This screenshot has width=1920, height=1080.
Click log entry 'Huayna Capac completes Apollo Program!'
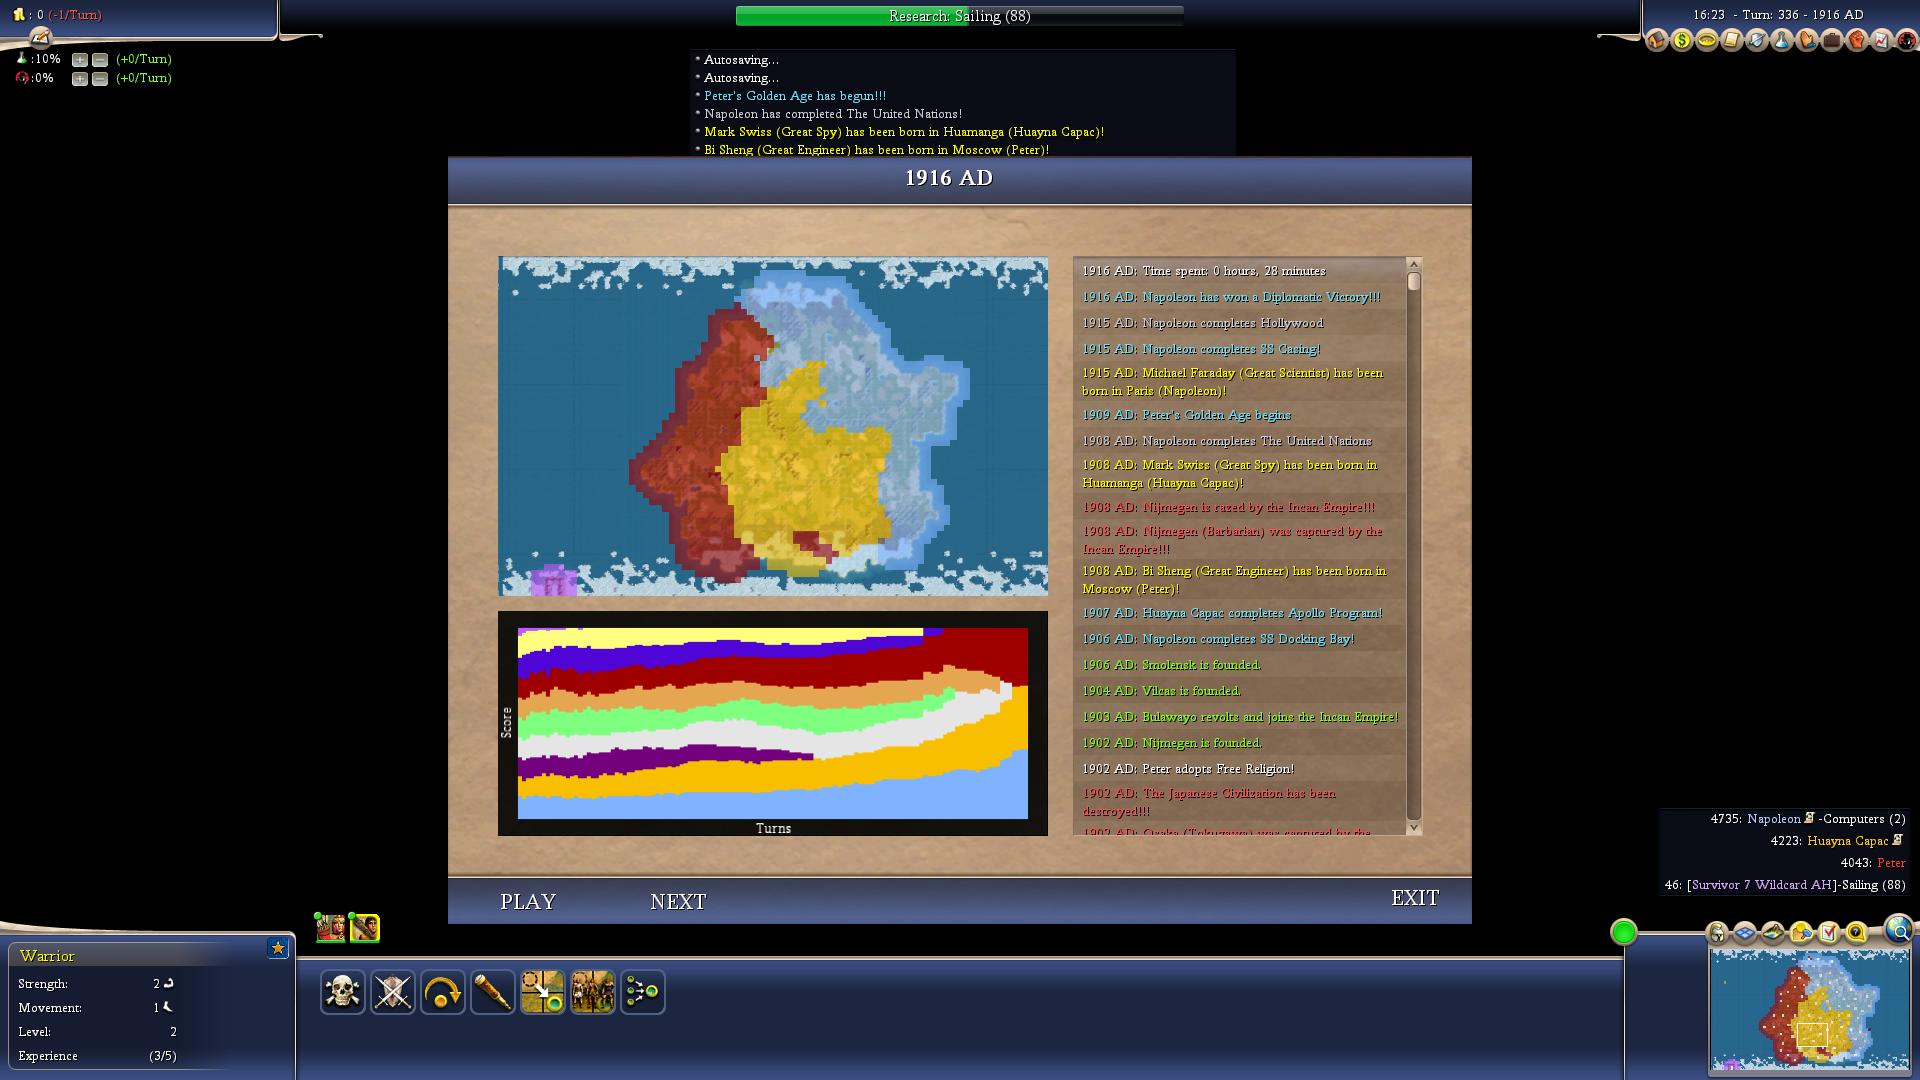click(x=1232, y=613)
